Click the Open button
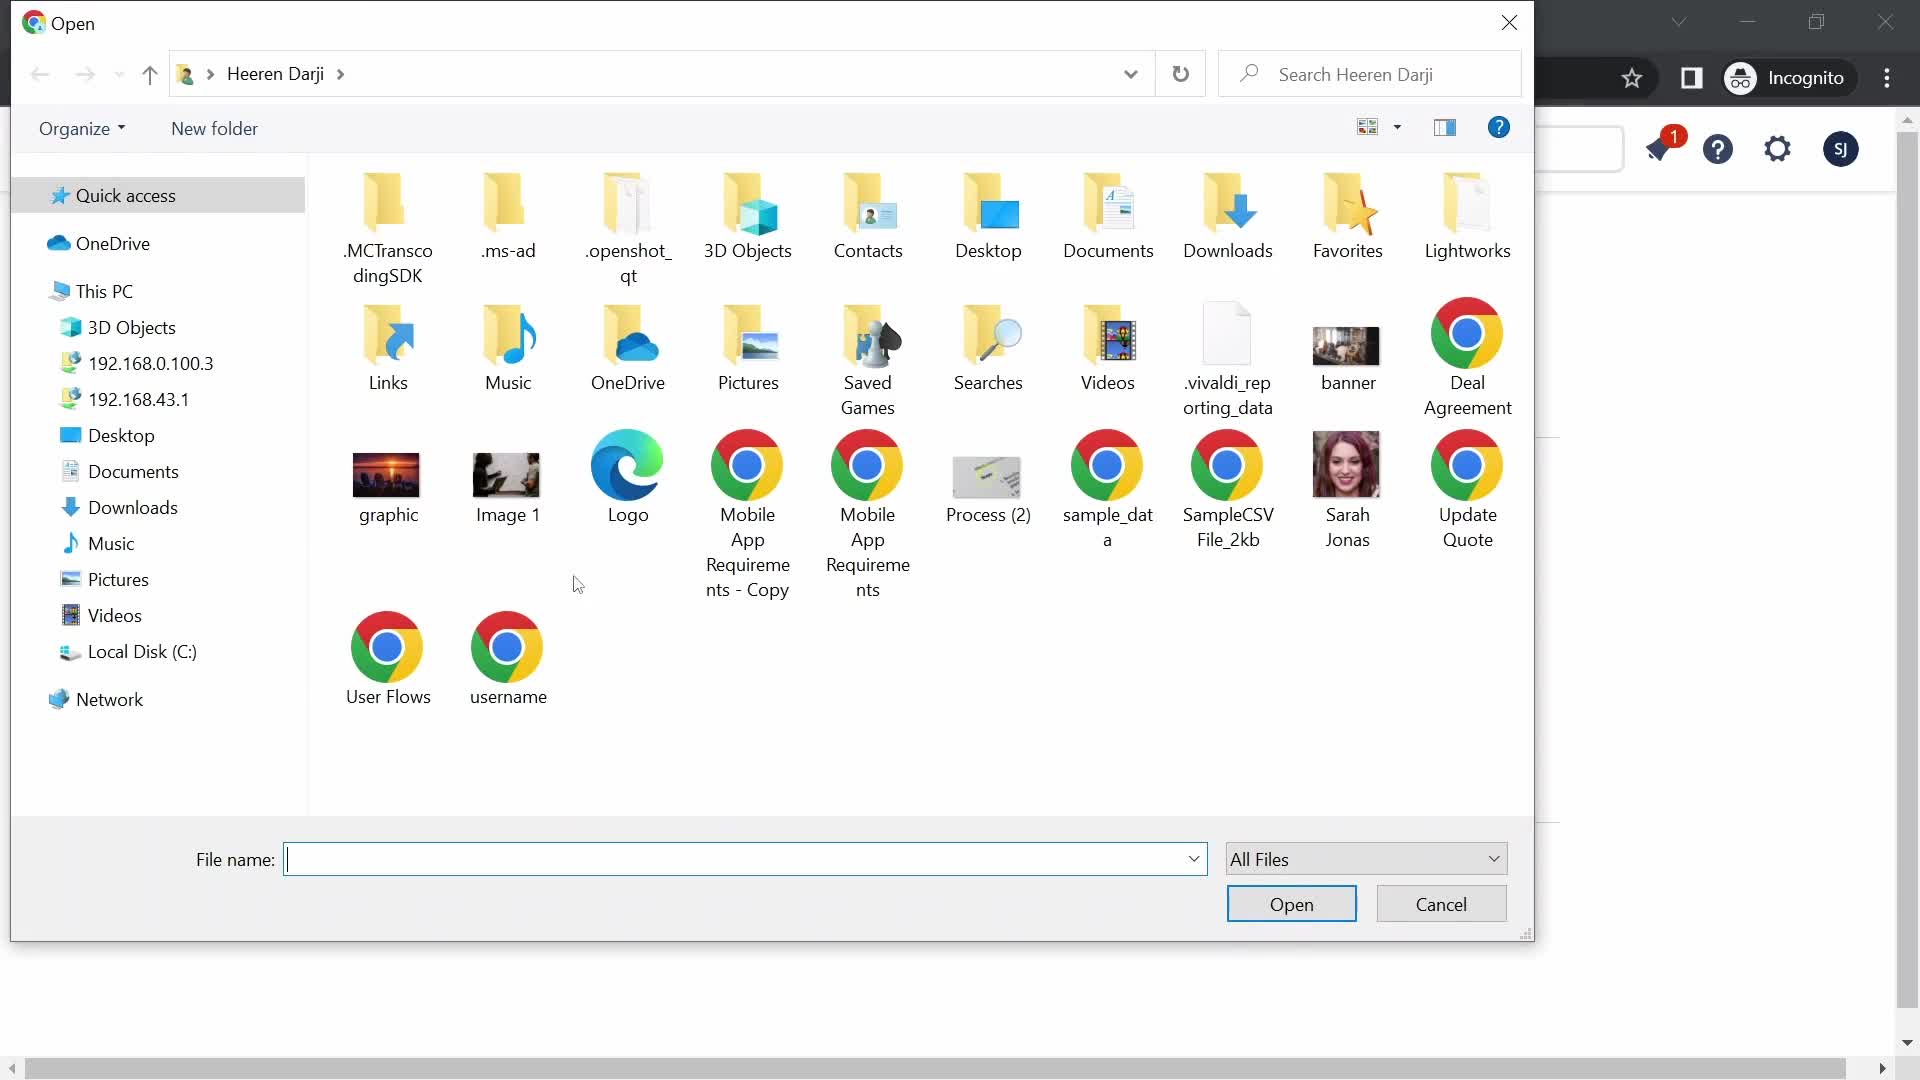 [x=1291, y=904]
